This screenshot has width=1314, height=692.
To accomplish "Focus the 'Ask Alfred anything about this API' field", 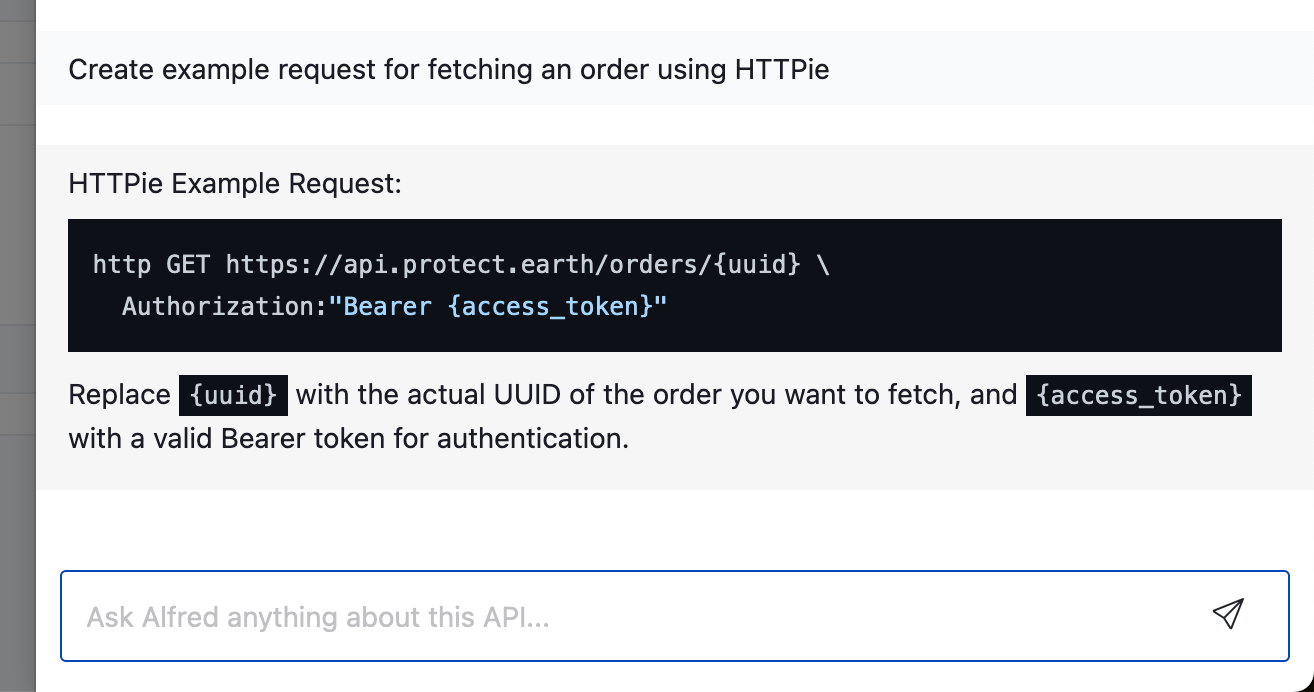I will point(674,616).
